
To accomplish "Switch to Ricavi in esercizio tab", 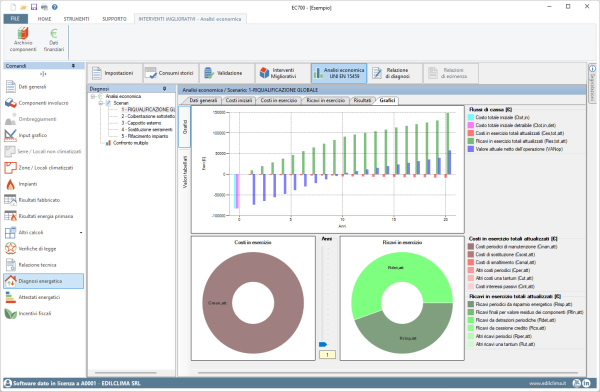I will (x=326, y=100).
